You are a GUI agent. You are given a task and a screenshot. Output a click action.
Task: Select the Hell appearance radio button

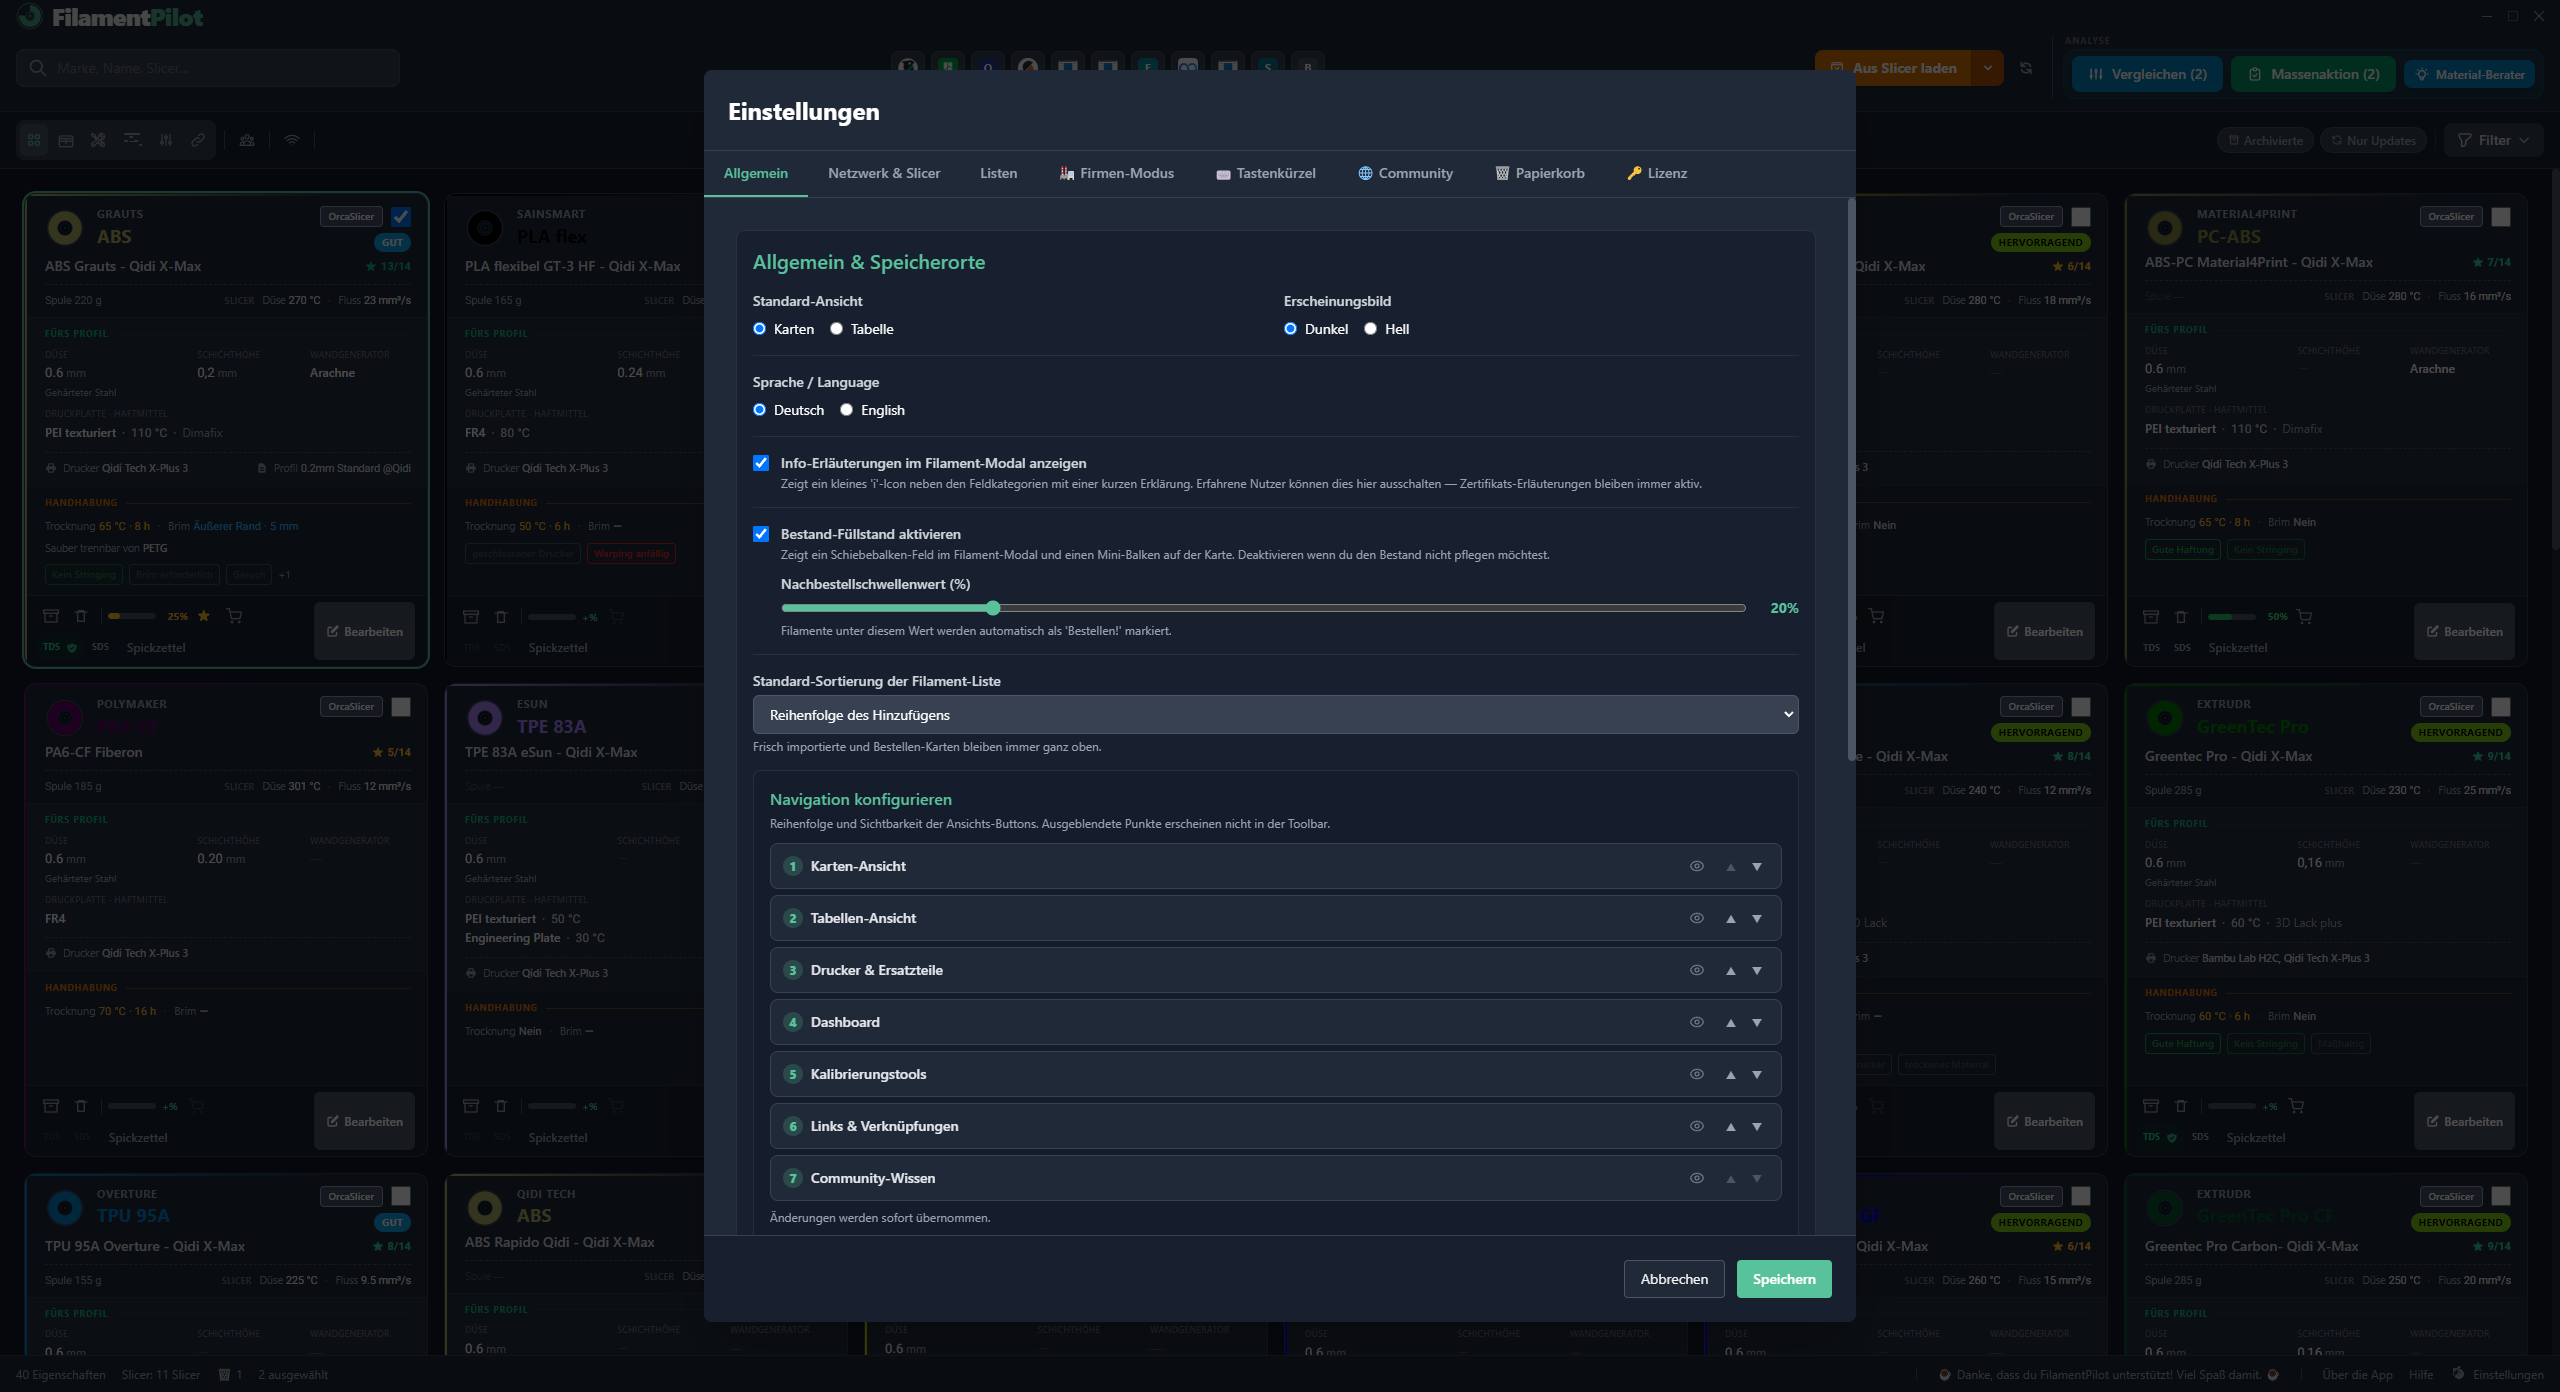(x=1371, y=329)
